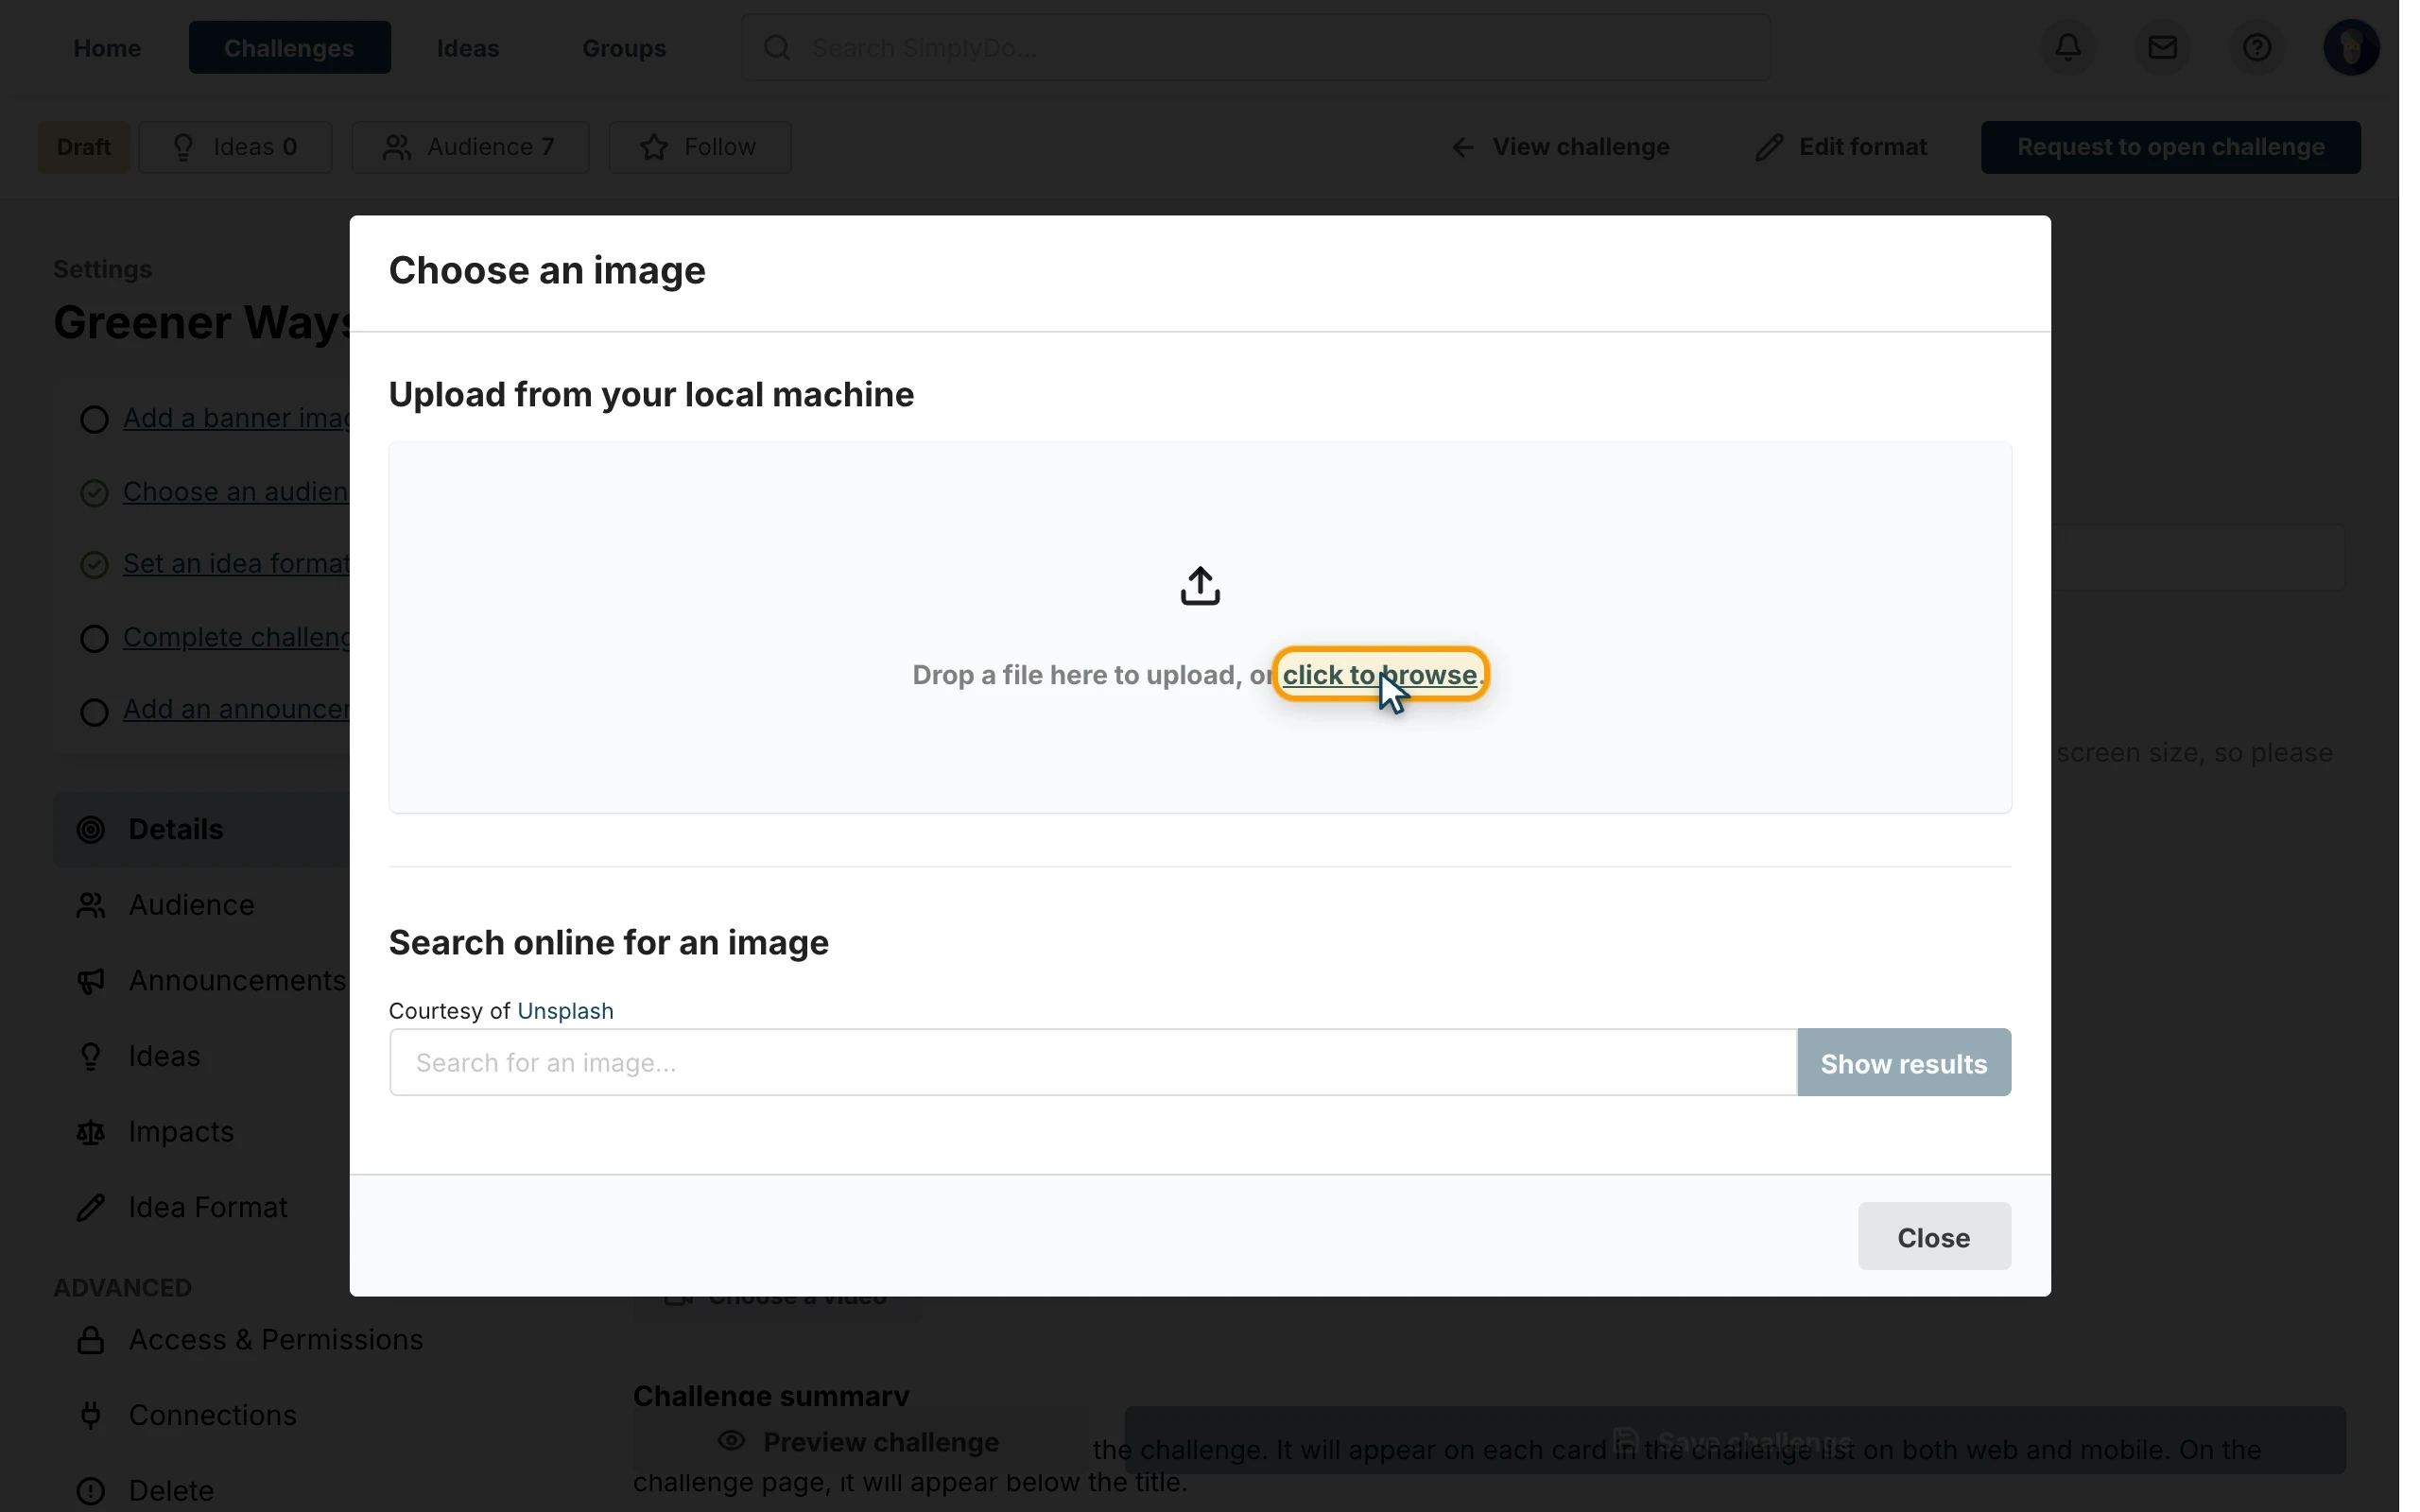The height and width of the screenshot is (1512, 2420).
Task: Go to the Home tab
Action: [x=107, y=47]
